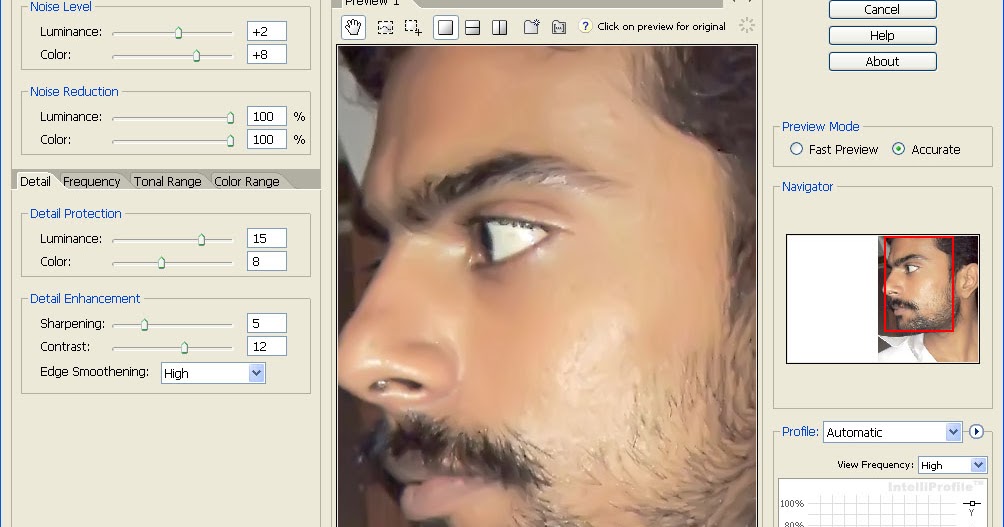Click the Cancel button
This screenshot has width=1004, height=527.
tap(882, 10)
